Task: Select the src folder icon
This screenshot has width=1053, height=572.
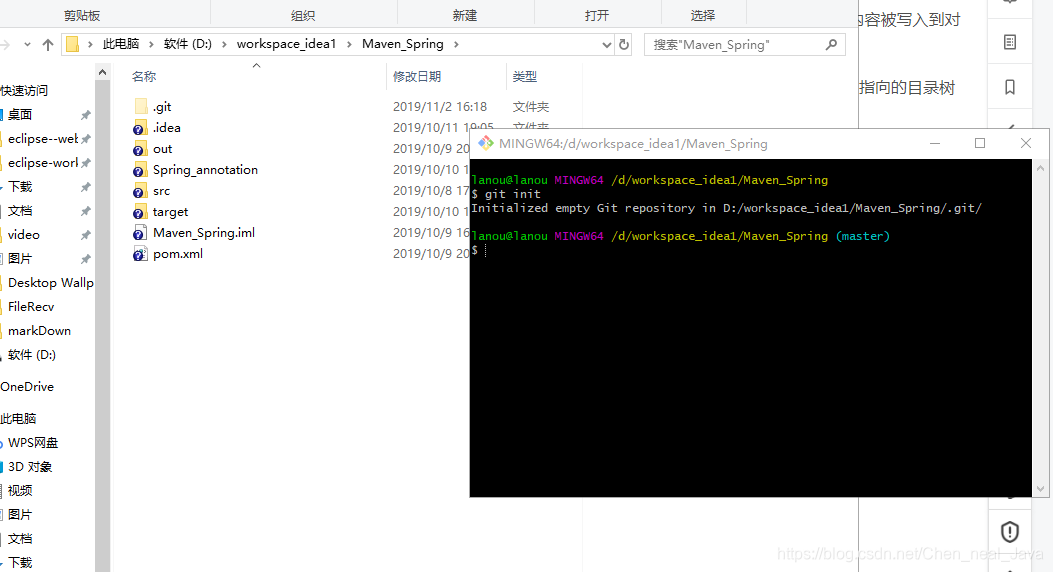Action: point(140,191)
